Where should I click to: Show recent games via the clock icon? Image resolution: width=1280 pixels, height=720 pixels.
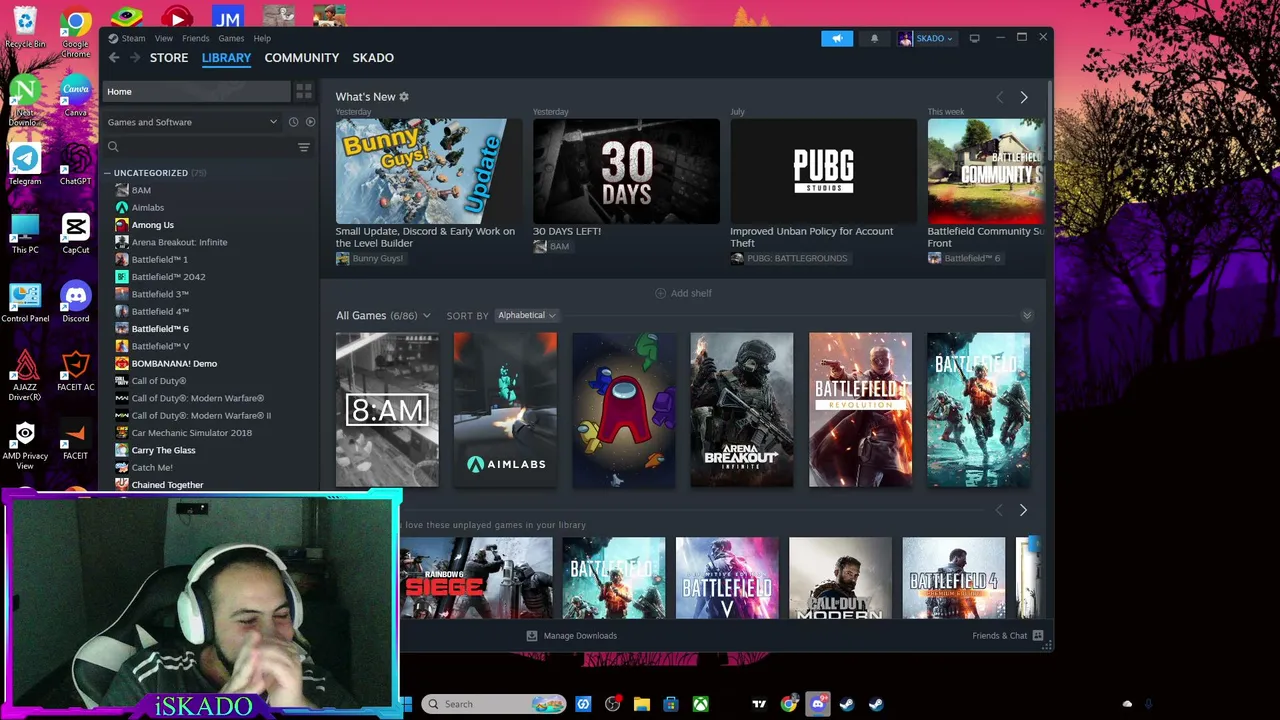coord(293,122)
